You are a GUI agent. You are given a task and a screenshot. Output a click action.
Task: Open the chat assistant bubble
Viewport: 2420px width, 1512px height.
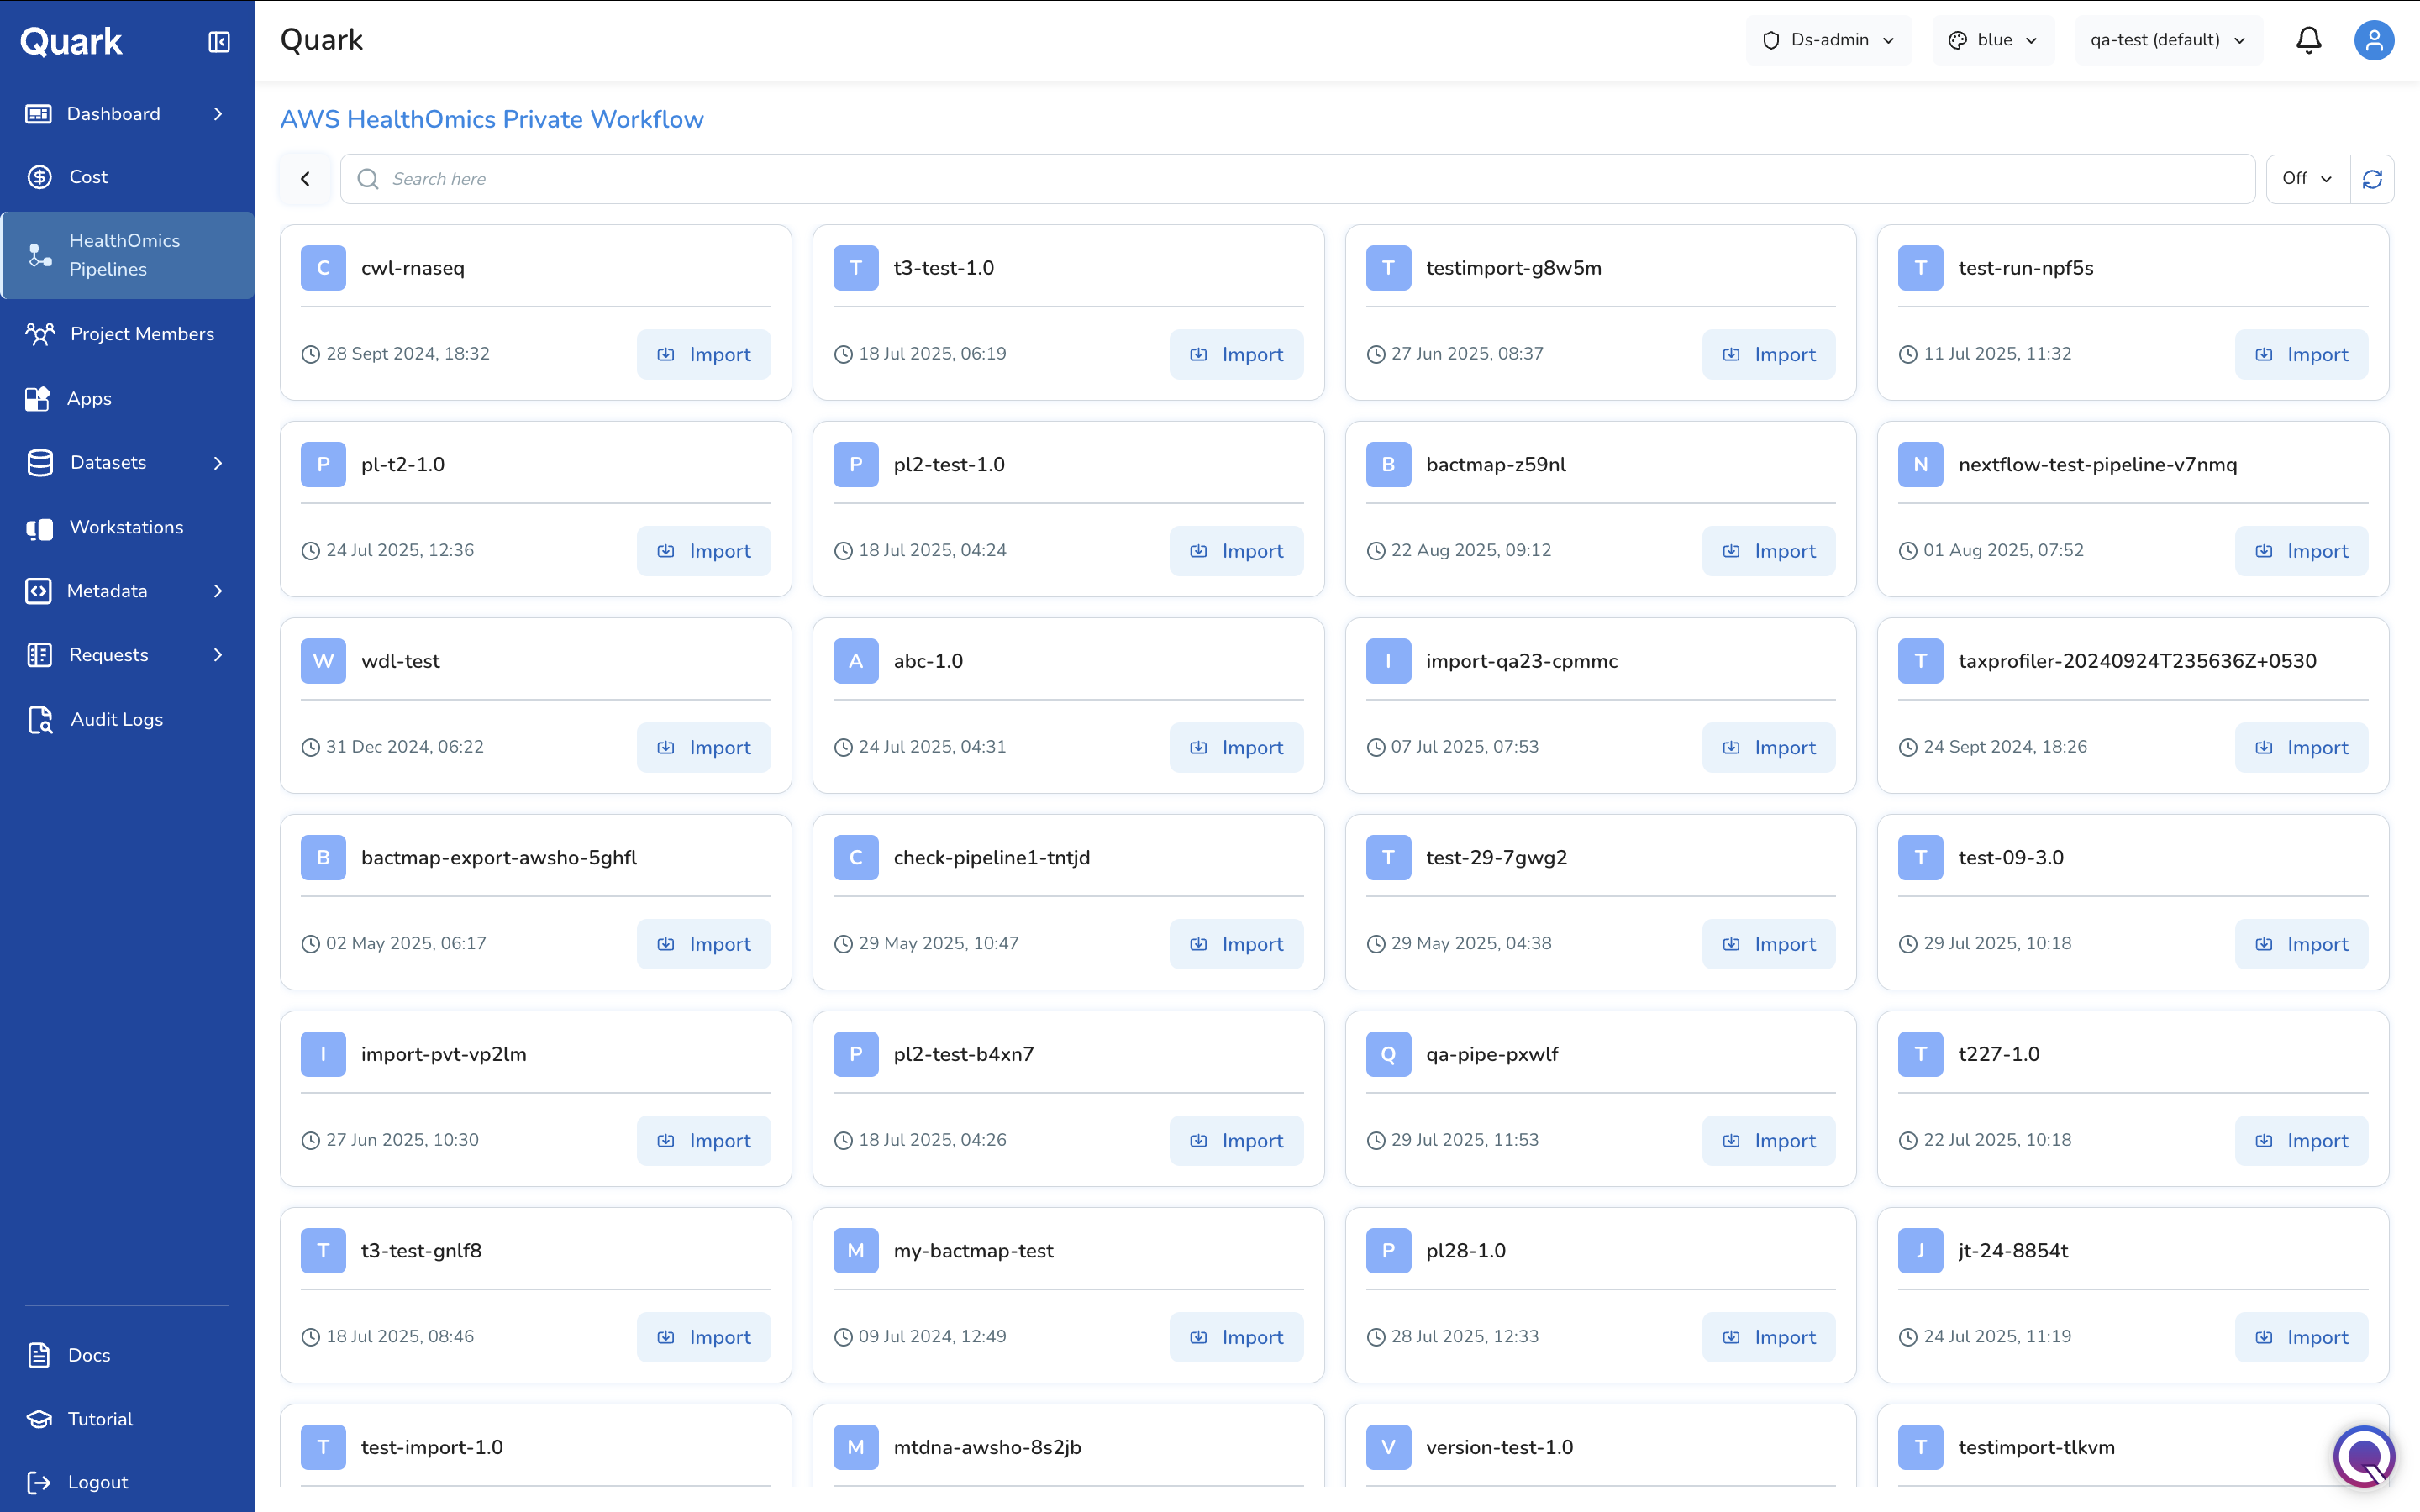[2364, 1456]
